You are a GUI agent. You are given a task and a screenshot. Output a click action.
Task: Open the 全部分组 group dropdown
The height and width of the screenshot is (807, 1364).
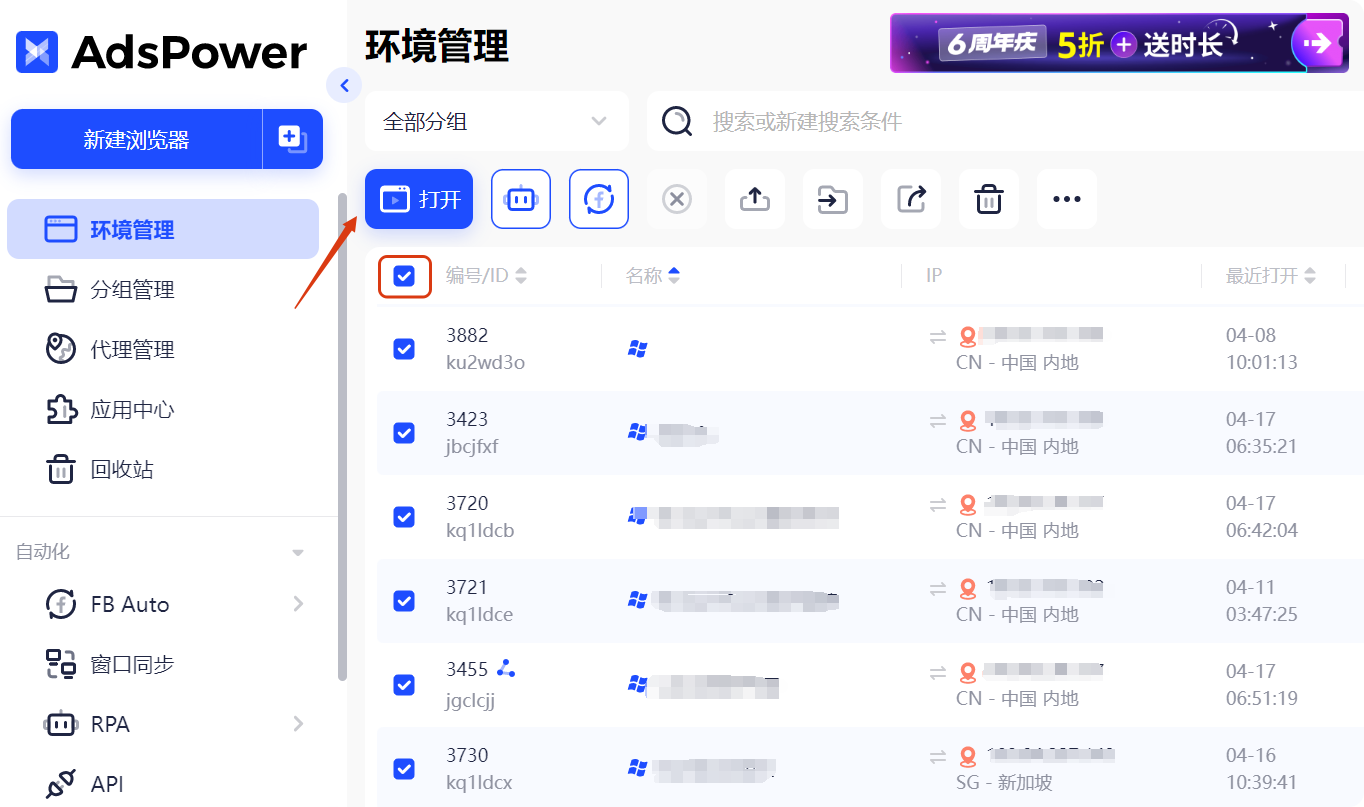coord(496,122)
